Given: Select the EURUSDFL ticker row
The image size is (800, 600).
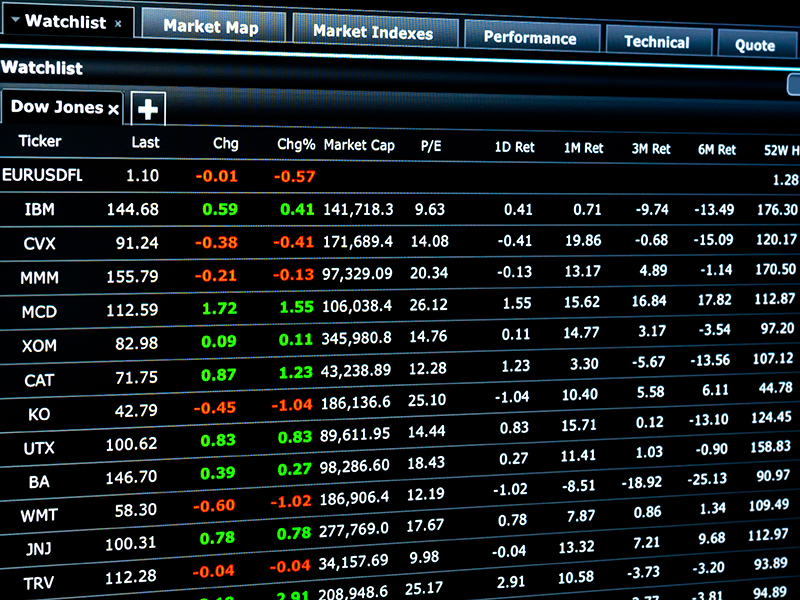Looking at the screenshot, I should (42, 175).
